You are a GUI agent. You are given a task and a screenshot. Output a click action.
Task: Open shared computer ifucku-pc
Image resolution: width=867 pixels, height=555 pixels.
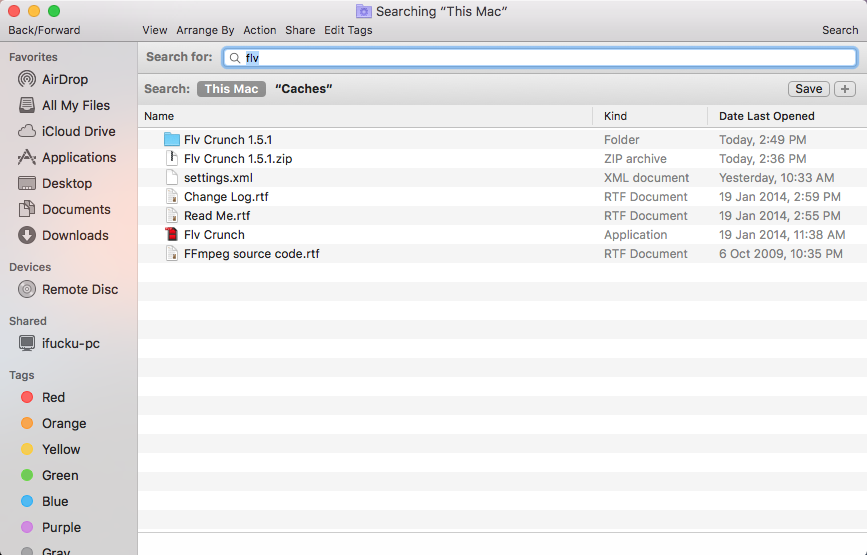[x=70, y=343]
